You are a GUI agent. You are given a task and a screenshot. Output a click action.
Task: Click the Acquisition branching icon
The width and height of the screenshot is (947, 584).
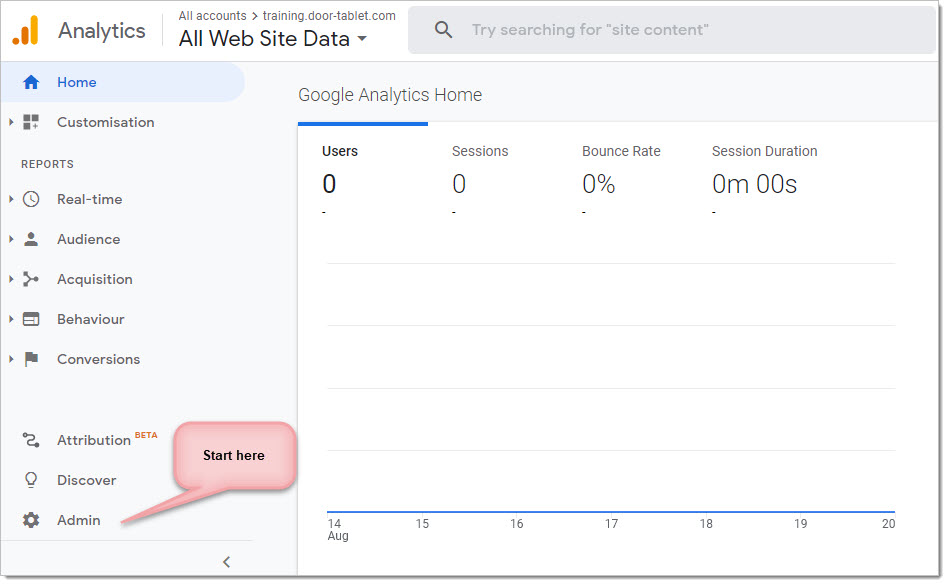click(x=31, y=279)
